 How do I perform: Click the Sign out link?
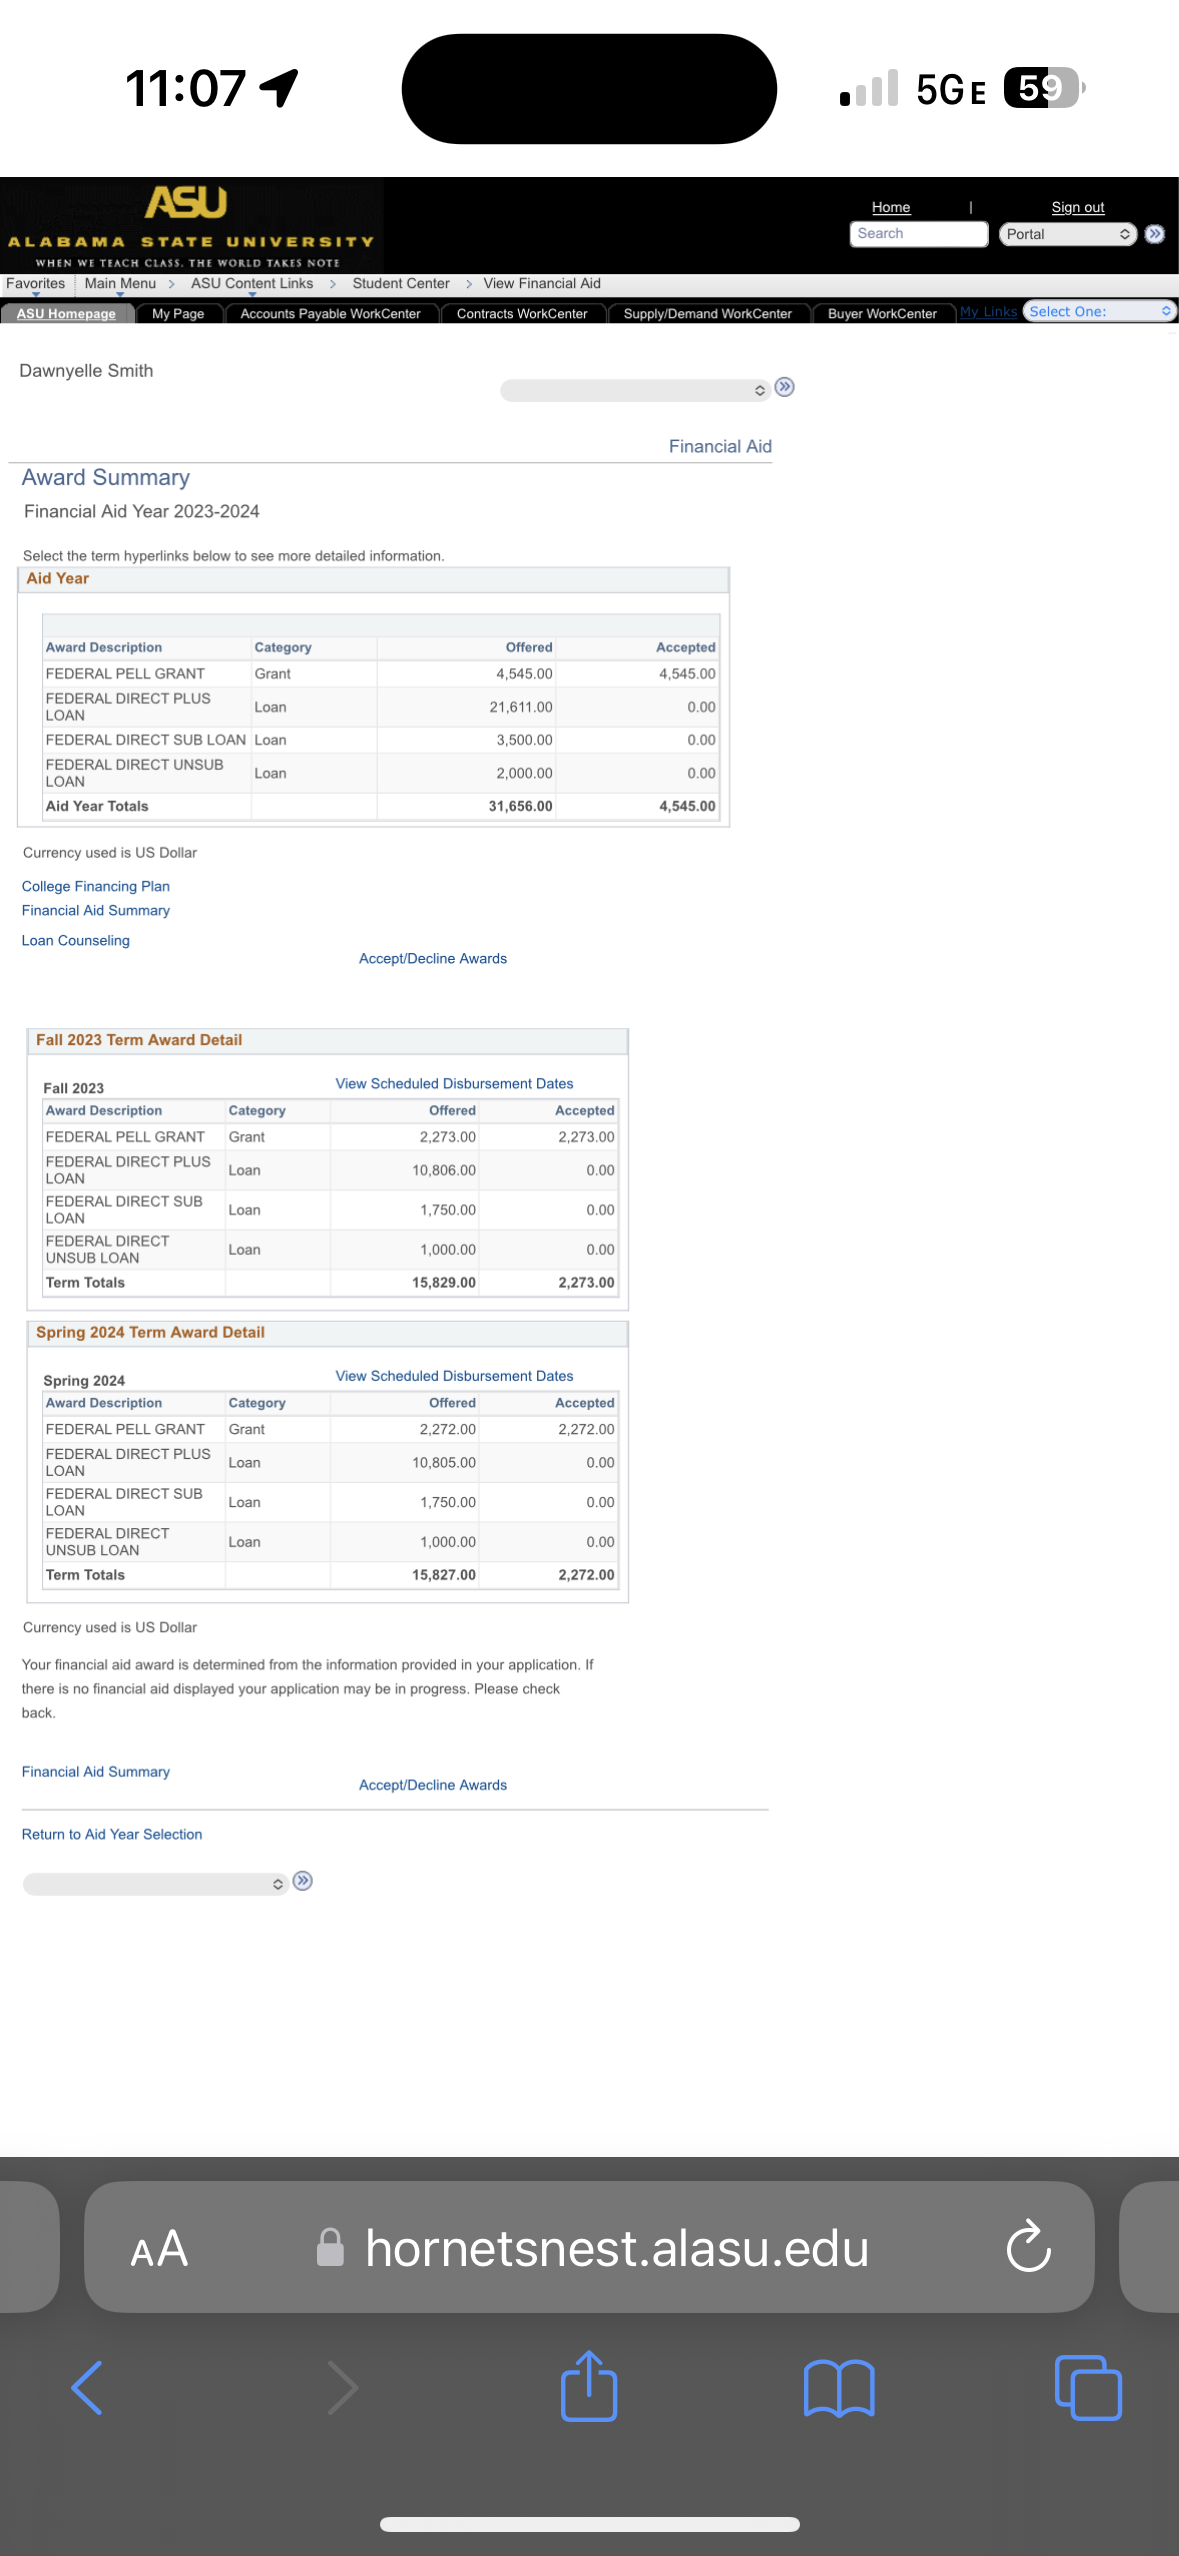(x=1078, y=207)
